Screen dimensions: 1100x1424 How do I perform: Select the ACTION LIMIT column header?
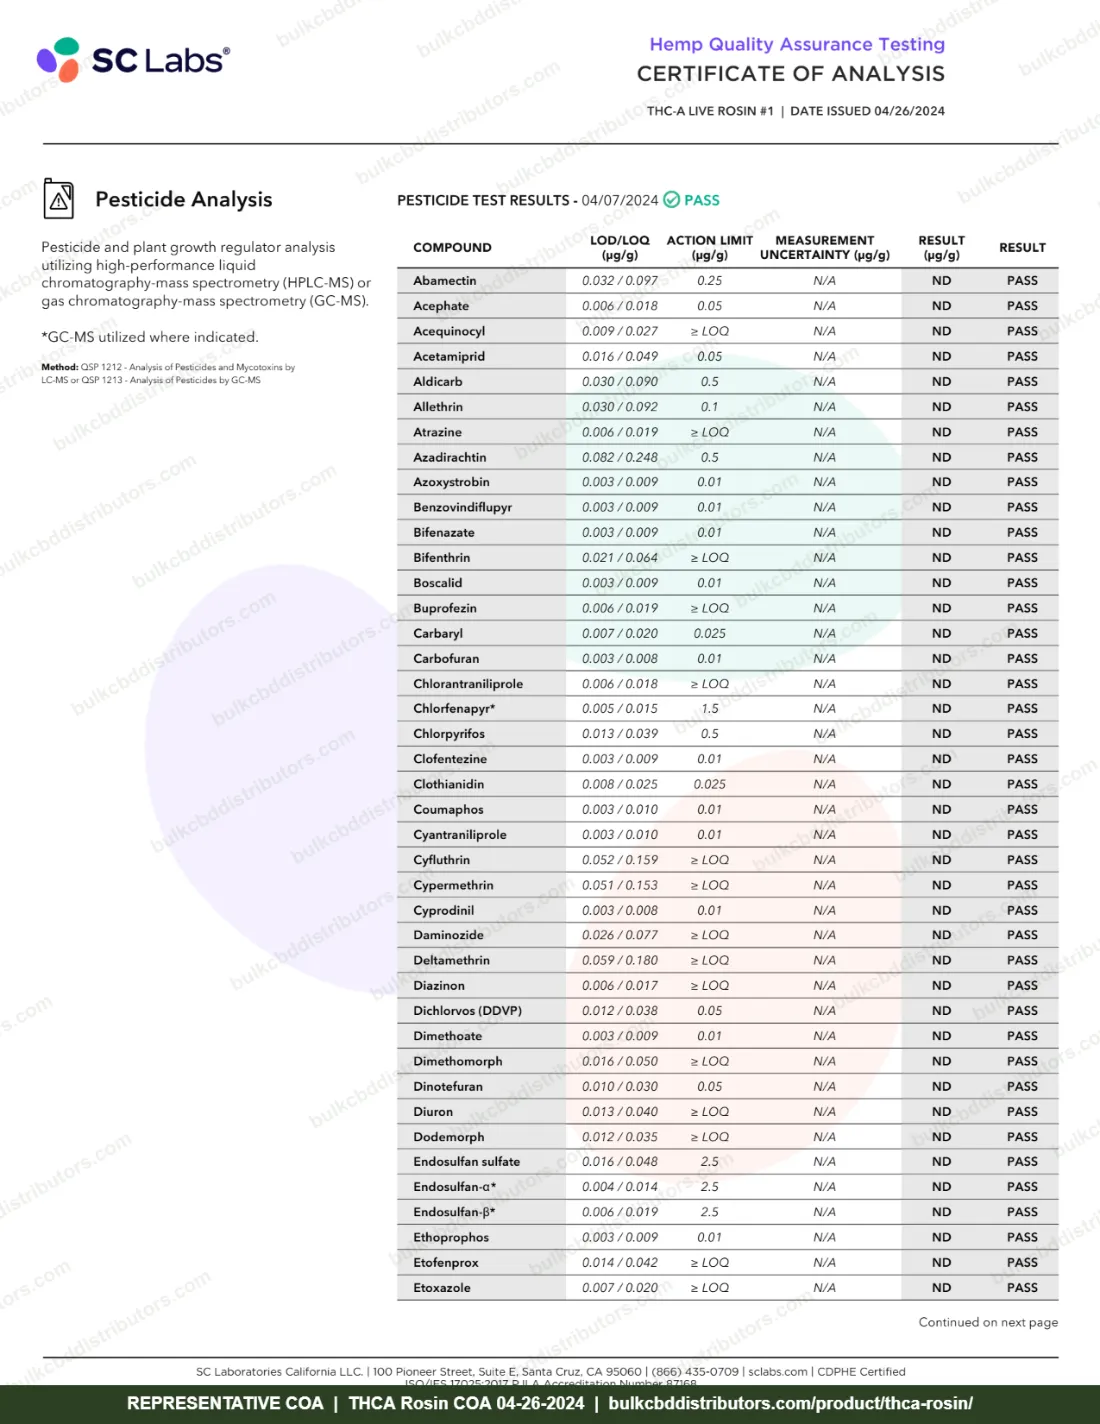tap(710, 248)
